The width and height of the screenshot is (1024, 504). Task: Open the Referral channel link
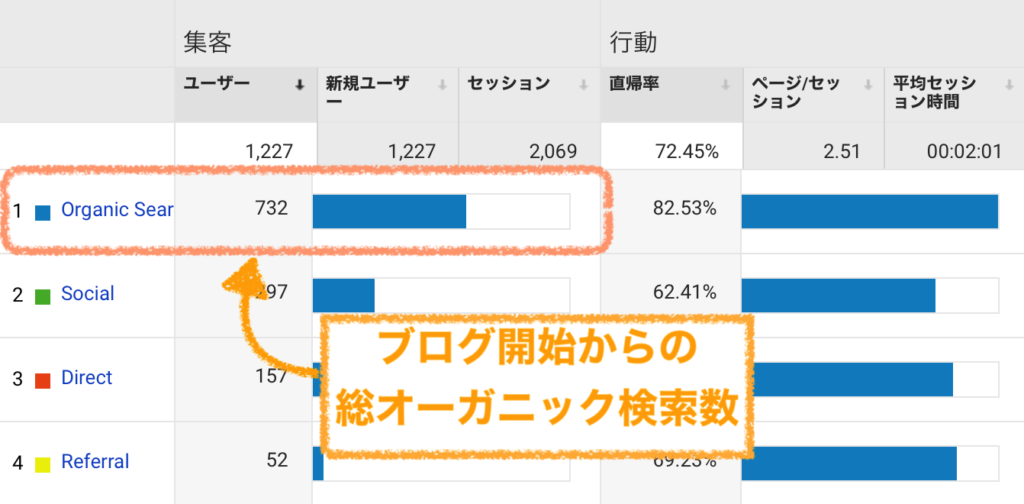[x=95, y=462]
